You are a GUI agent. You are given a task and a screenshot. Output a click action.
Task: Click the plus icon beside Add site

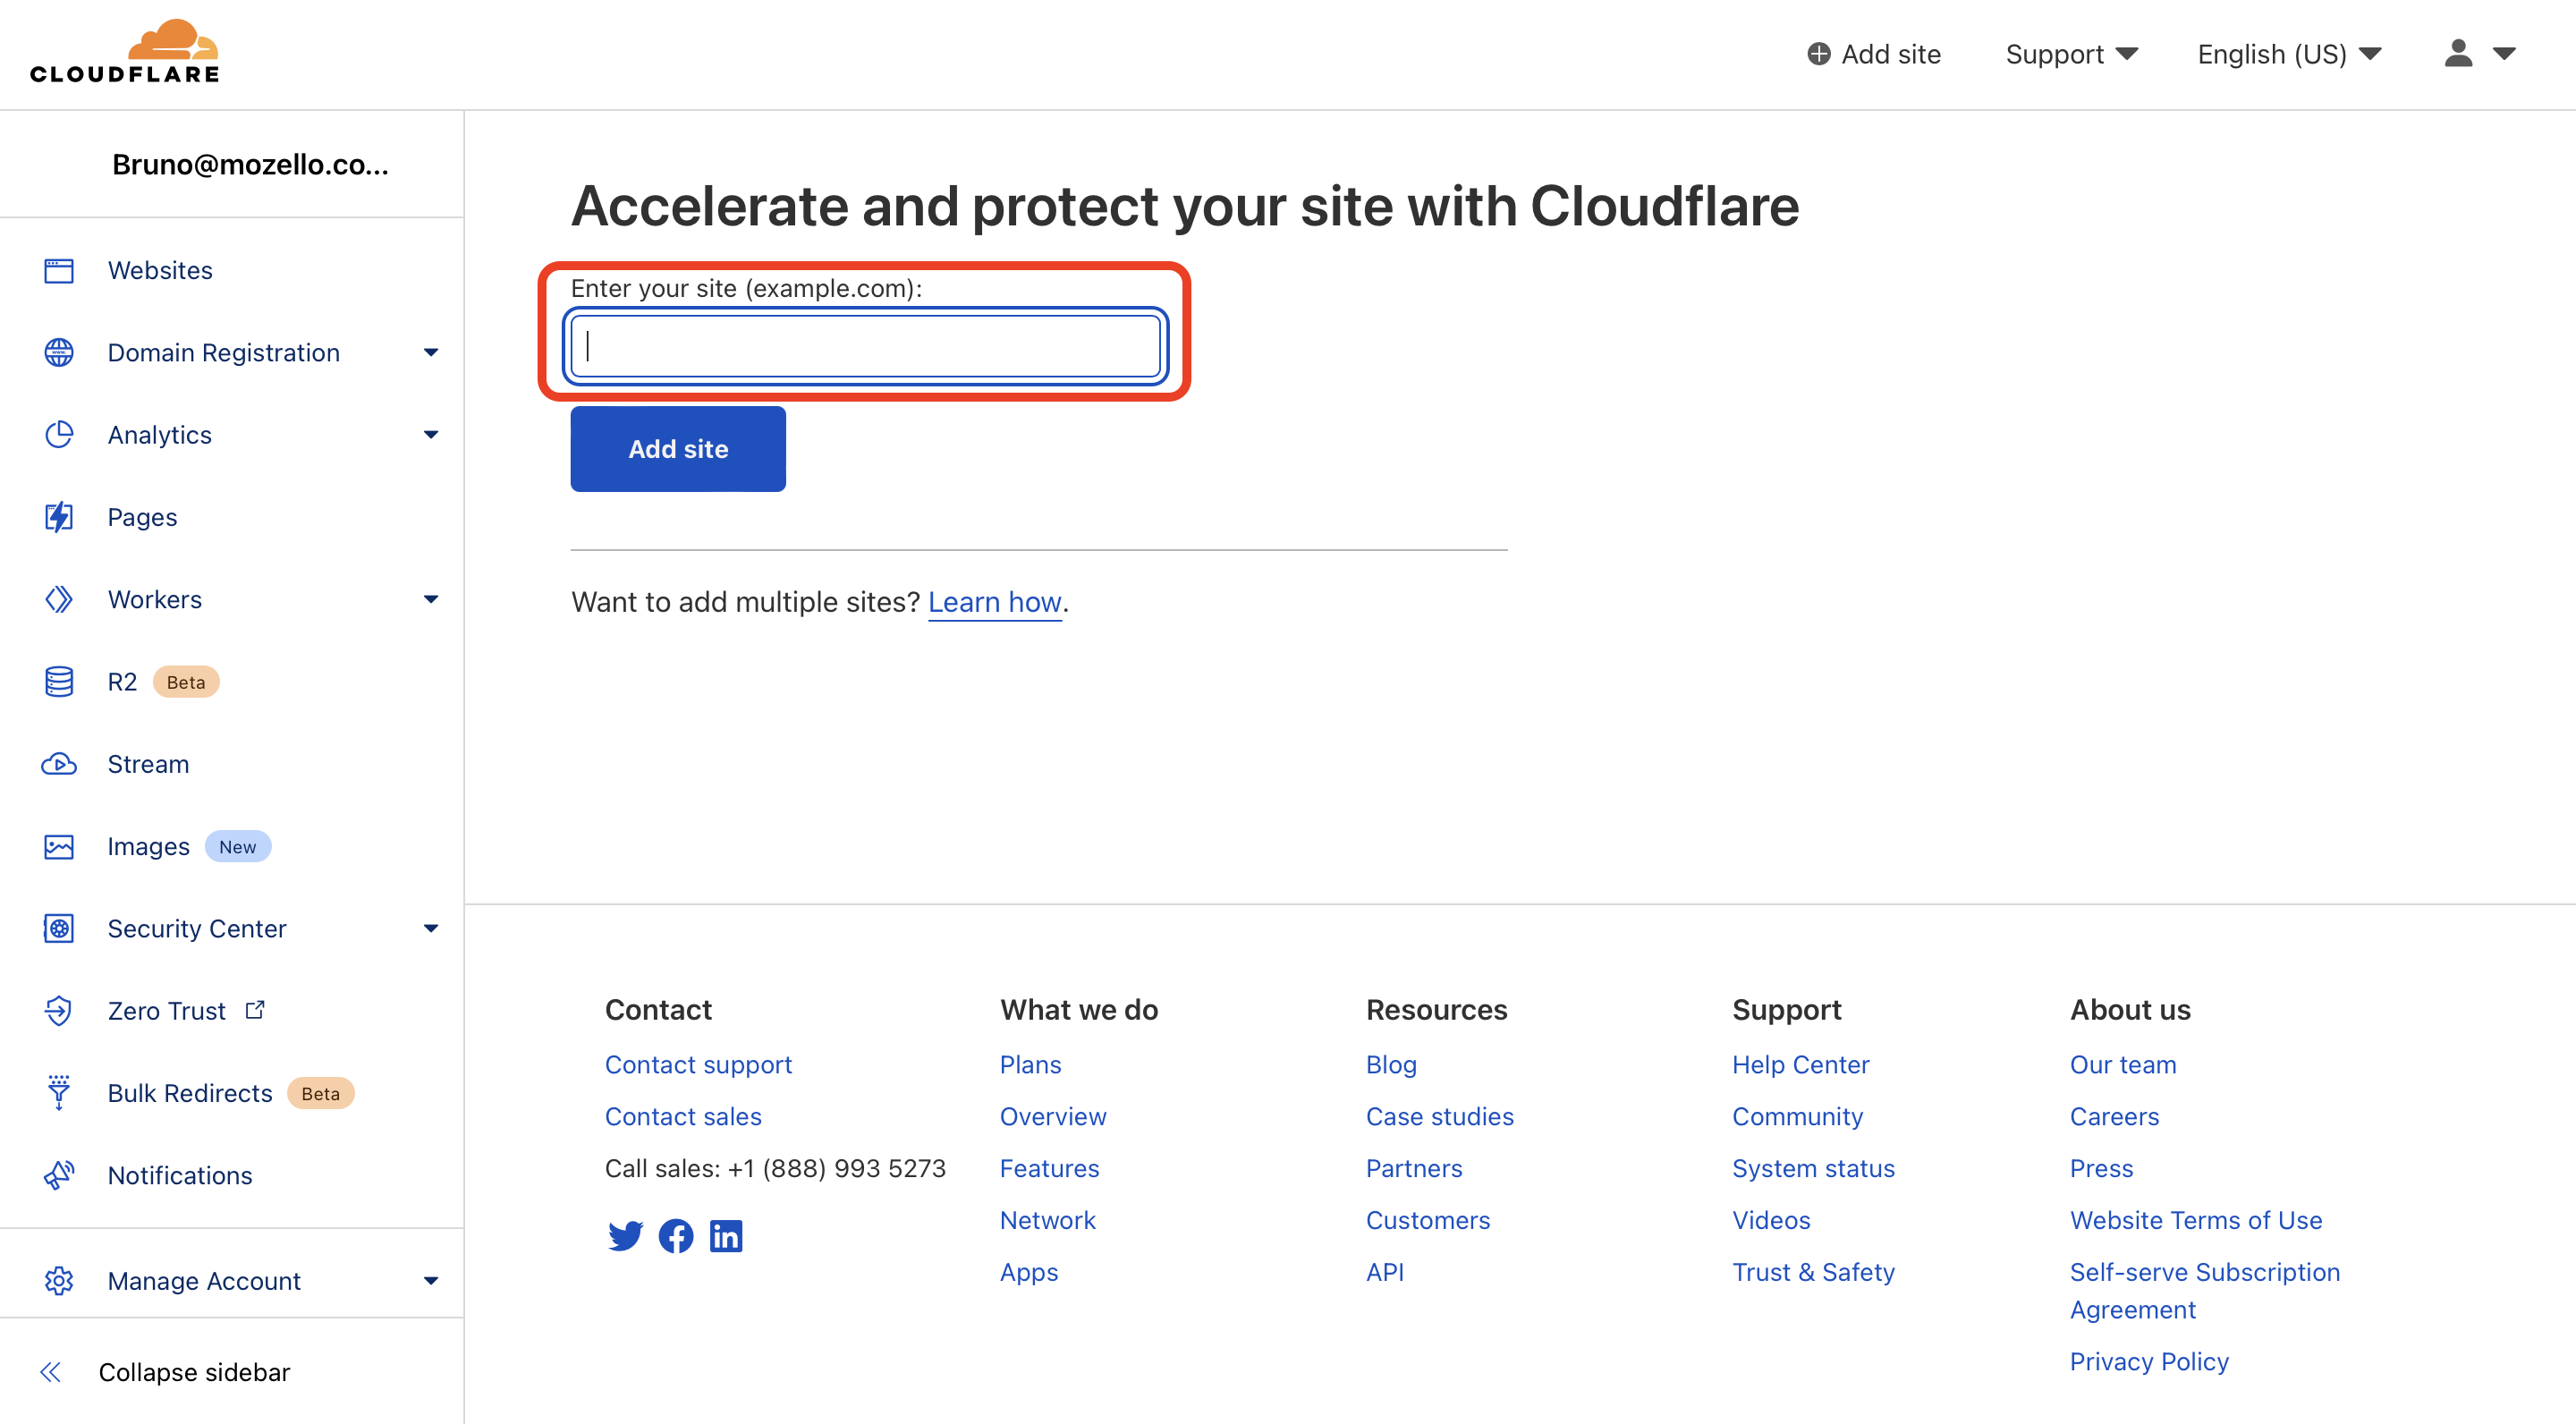click(1818, 54)
